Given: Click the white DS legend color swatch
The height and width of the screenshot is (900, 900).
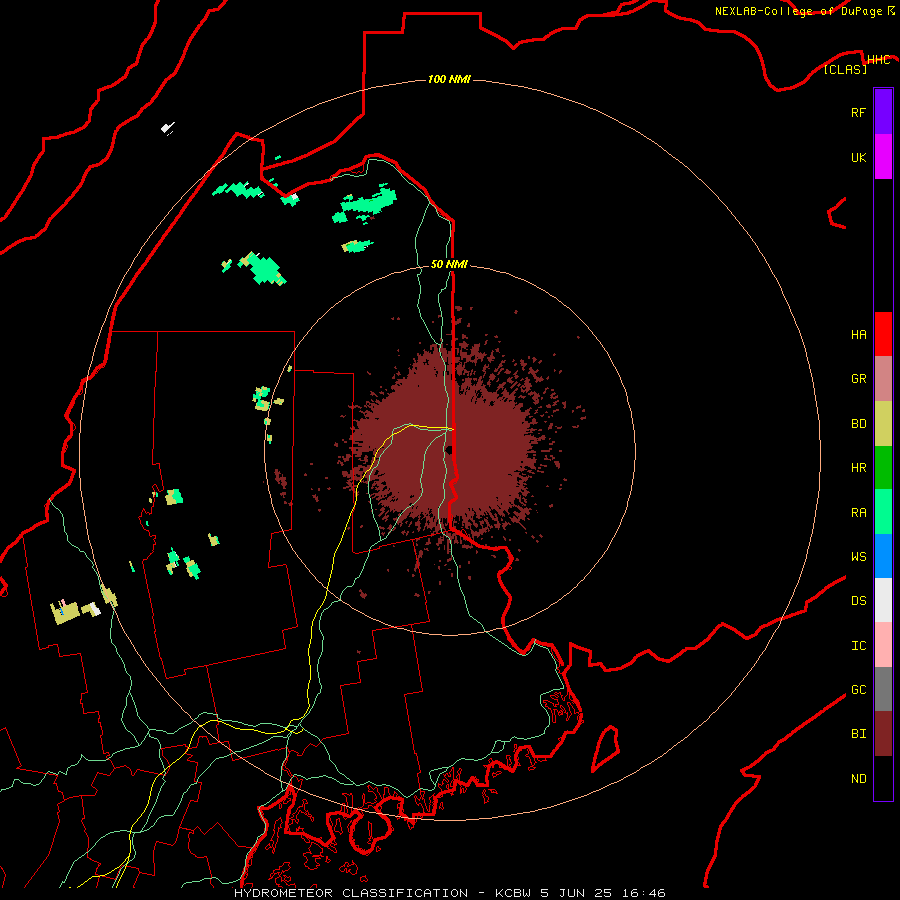Looking at the screenshot, I should (x=883, y=600).
